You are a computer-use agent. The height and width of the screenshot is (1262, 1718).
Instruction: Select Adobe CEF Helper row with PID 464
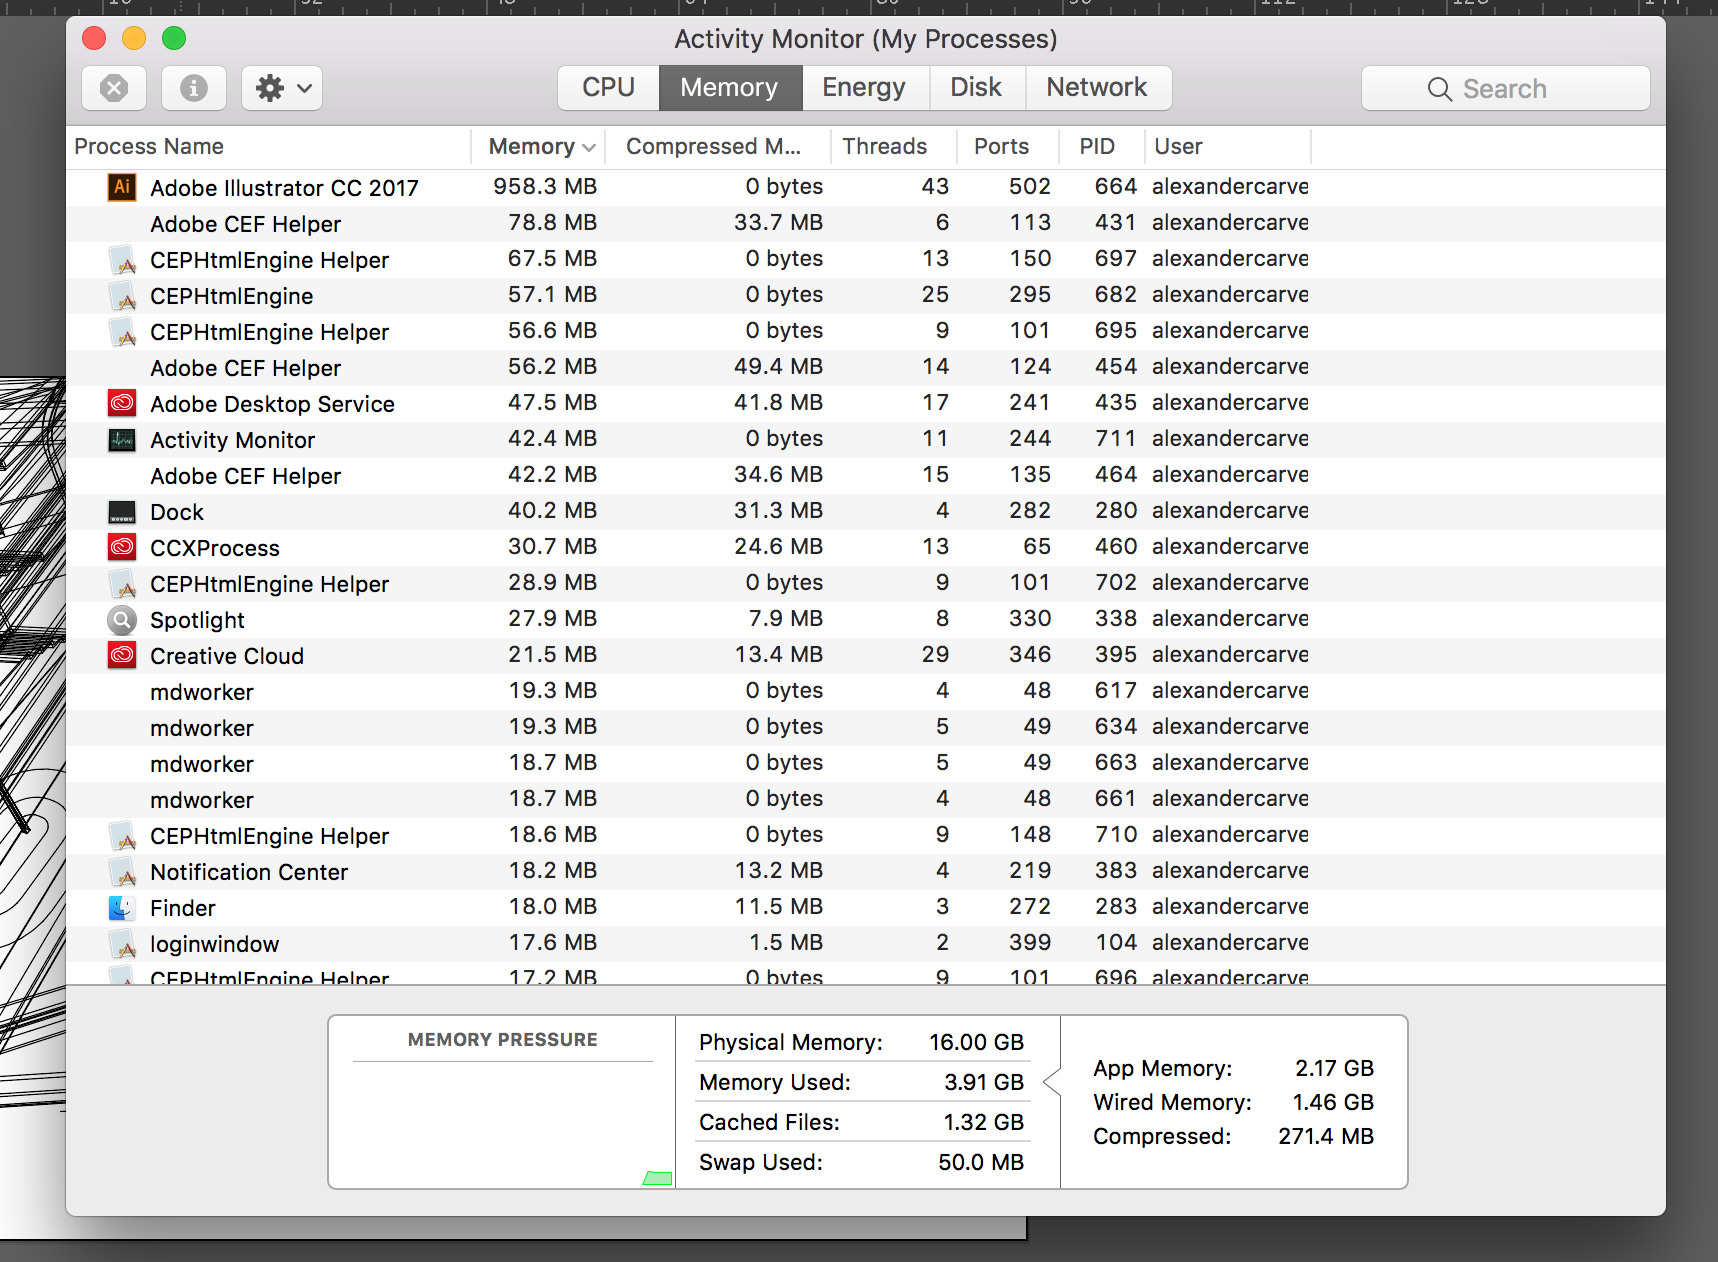pos(866,475)
